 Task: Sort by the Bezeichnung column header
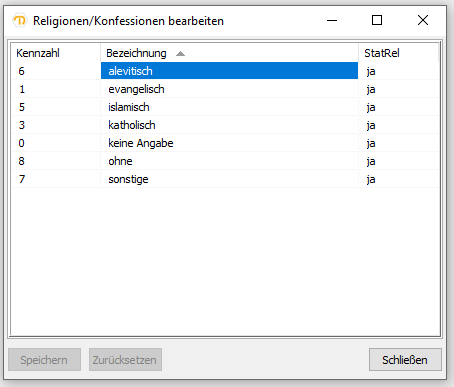point(229,53)
